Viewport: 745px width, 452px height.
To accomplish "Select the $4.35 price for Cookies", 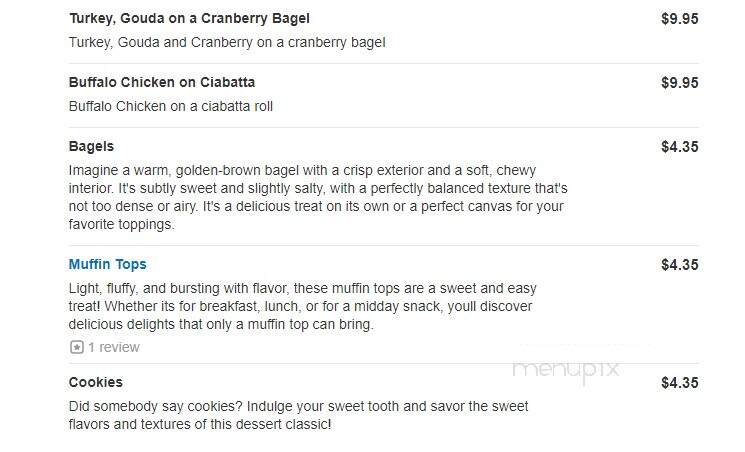I will pos(679,383).
